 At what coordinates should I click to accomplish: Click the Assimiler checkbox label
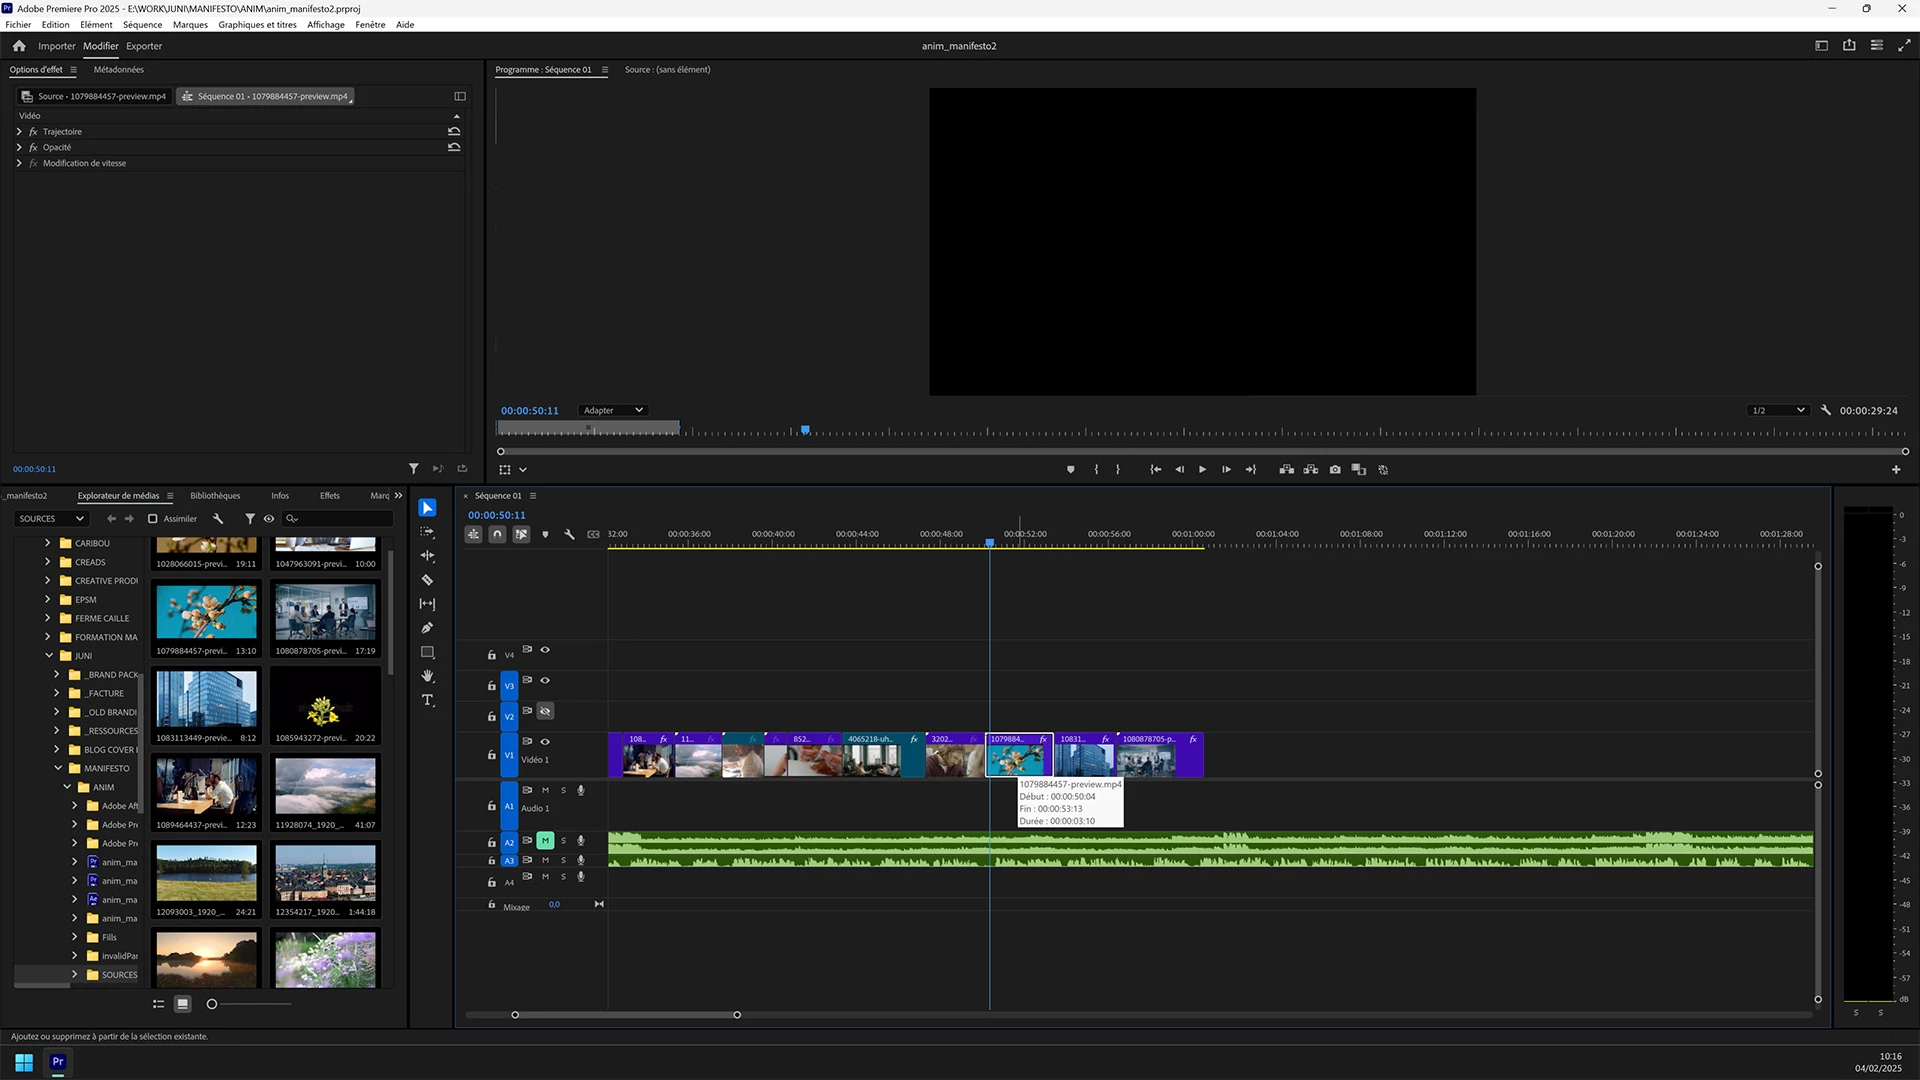pos(180,519)
